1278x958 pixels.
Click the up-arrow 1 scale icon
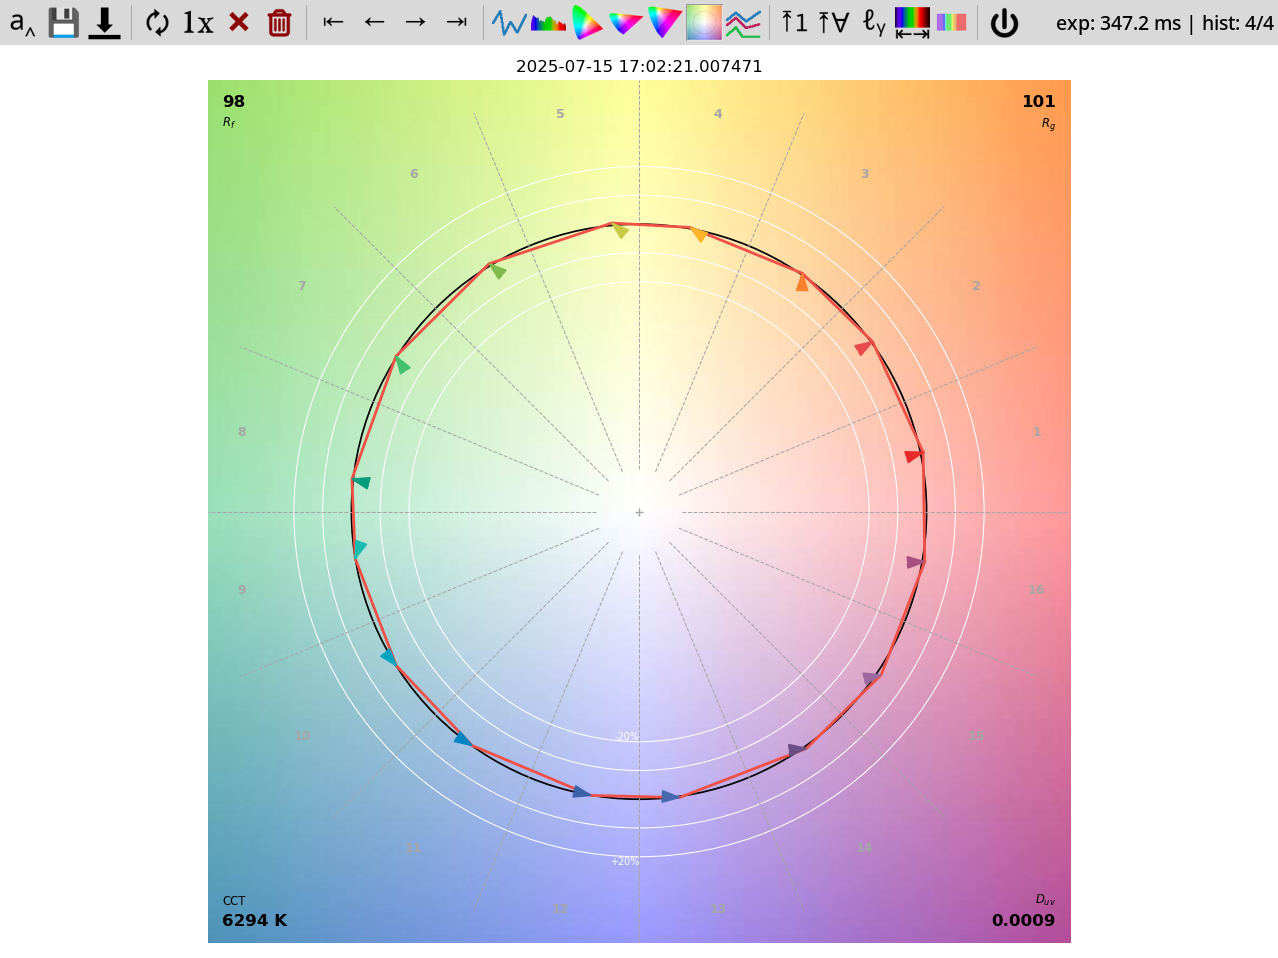tap(794, 22)
